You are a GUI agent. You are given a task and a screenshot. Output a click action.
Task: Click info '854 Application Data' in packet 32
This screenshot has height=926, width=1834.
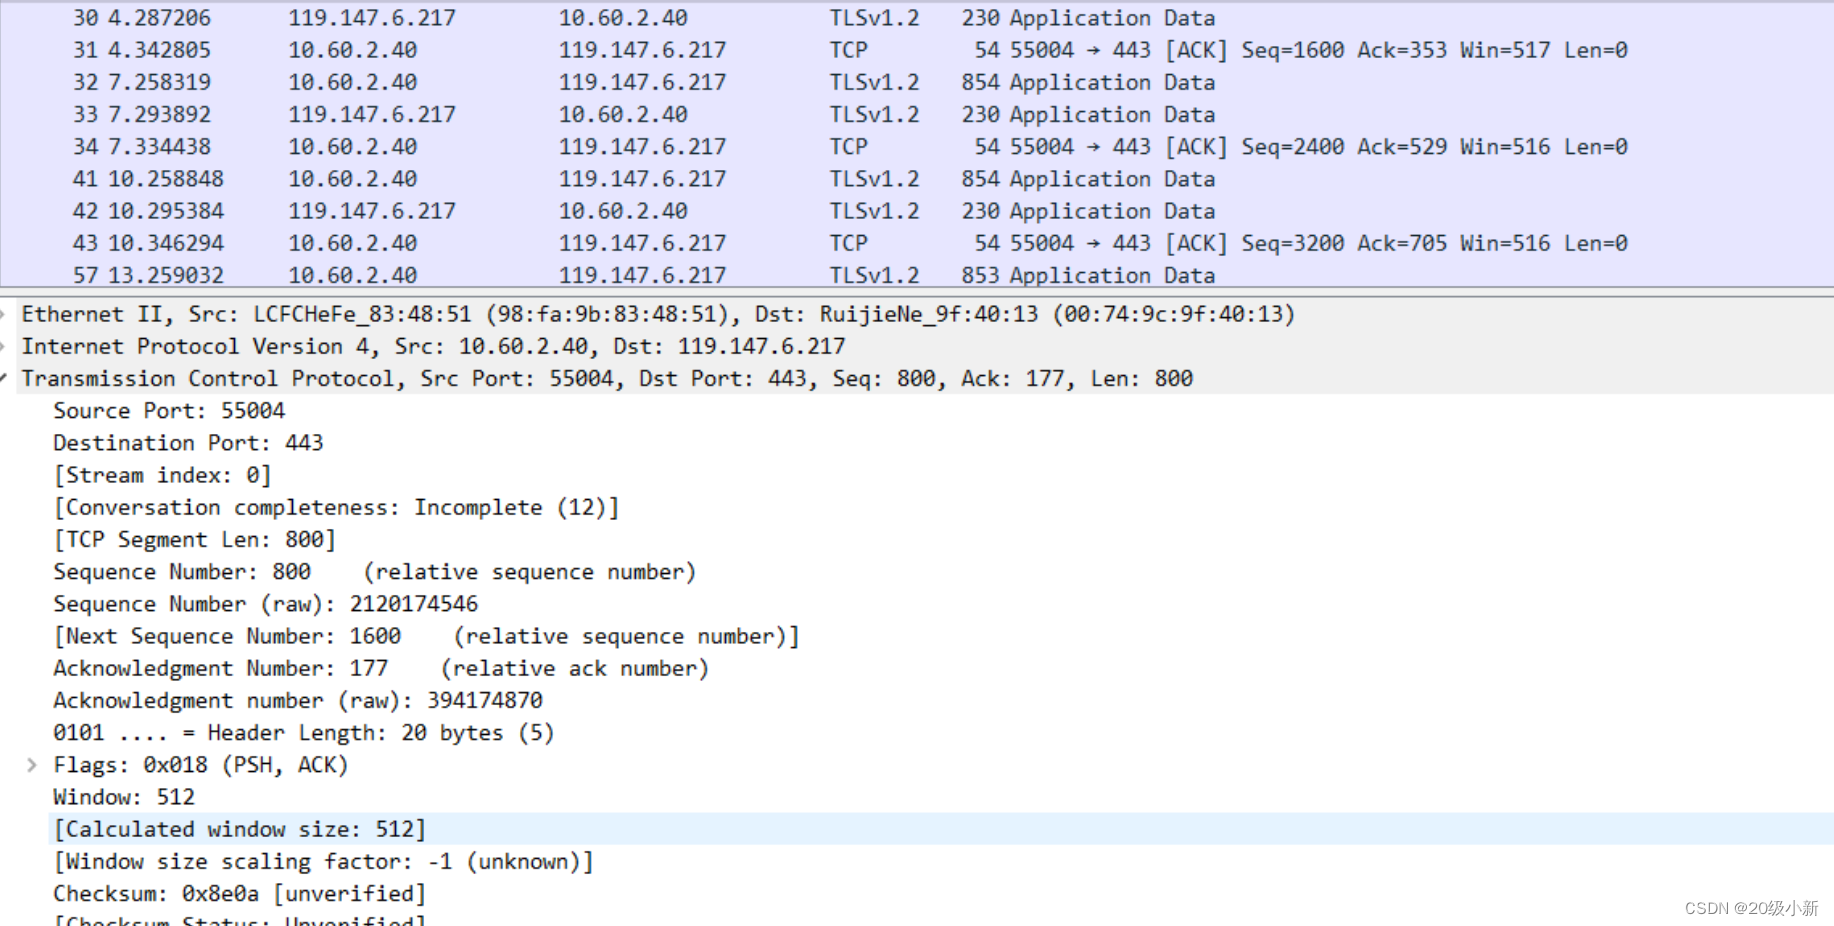[x=1088, y=82]
